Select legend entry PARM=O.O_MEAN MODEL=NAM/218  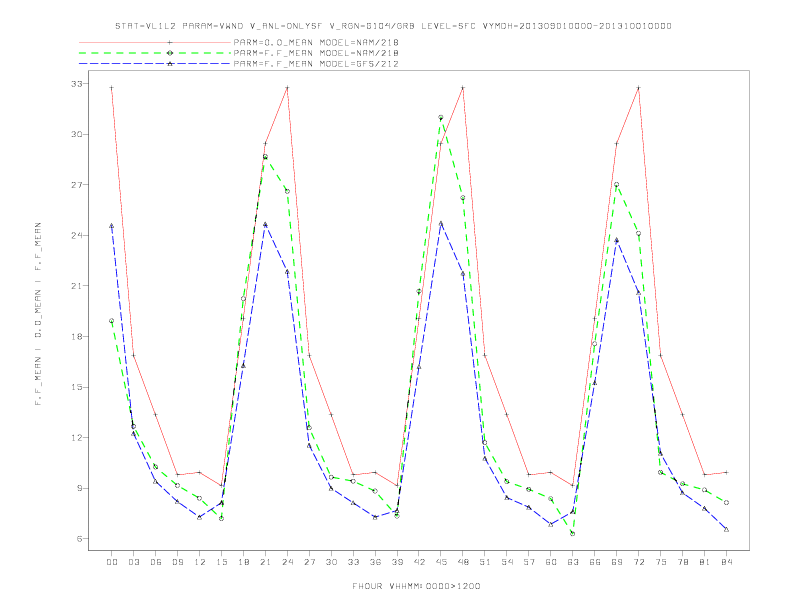point(316,42)
